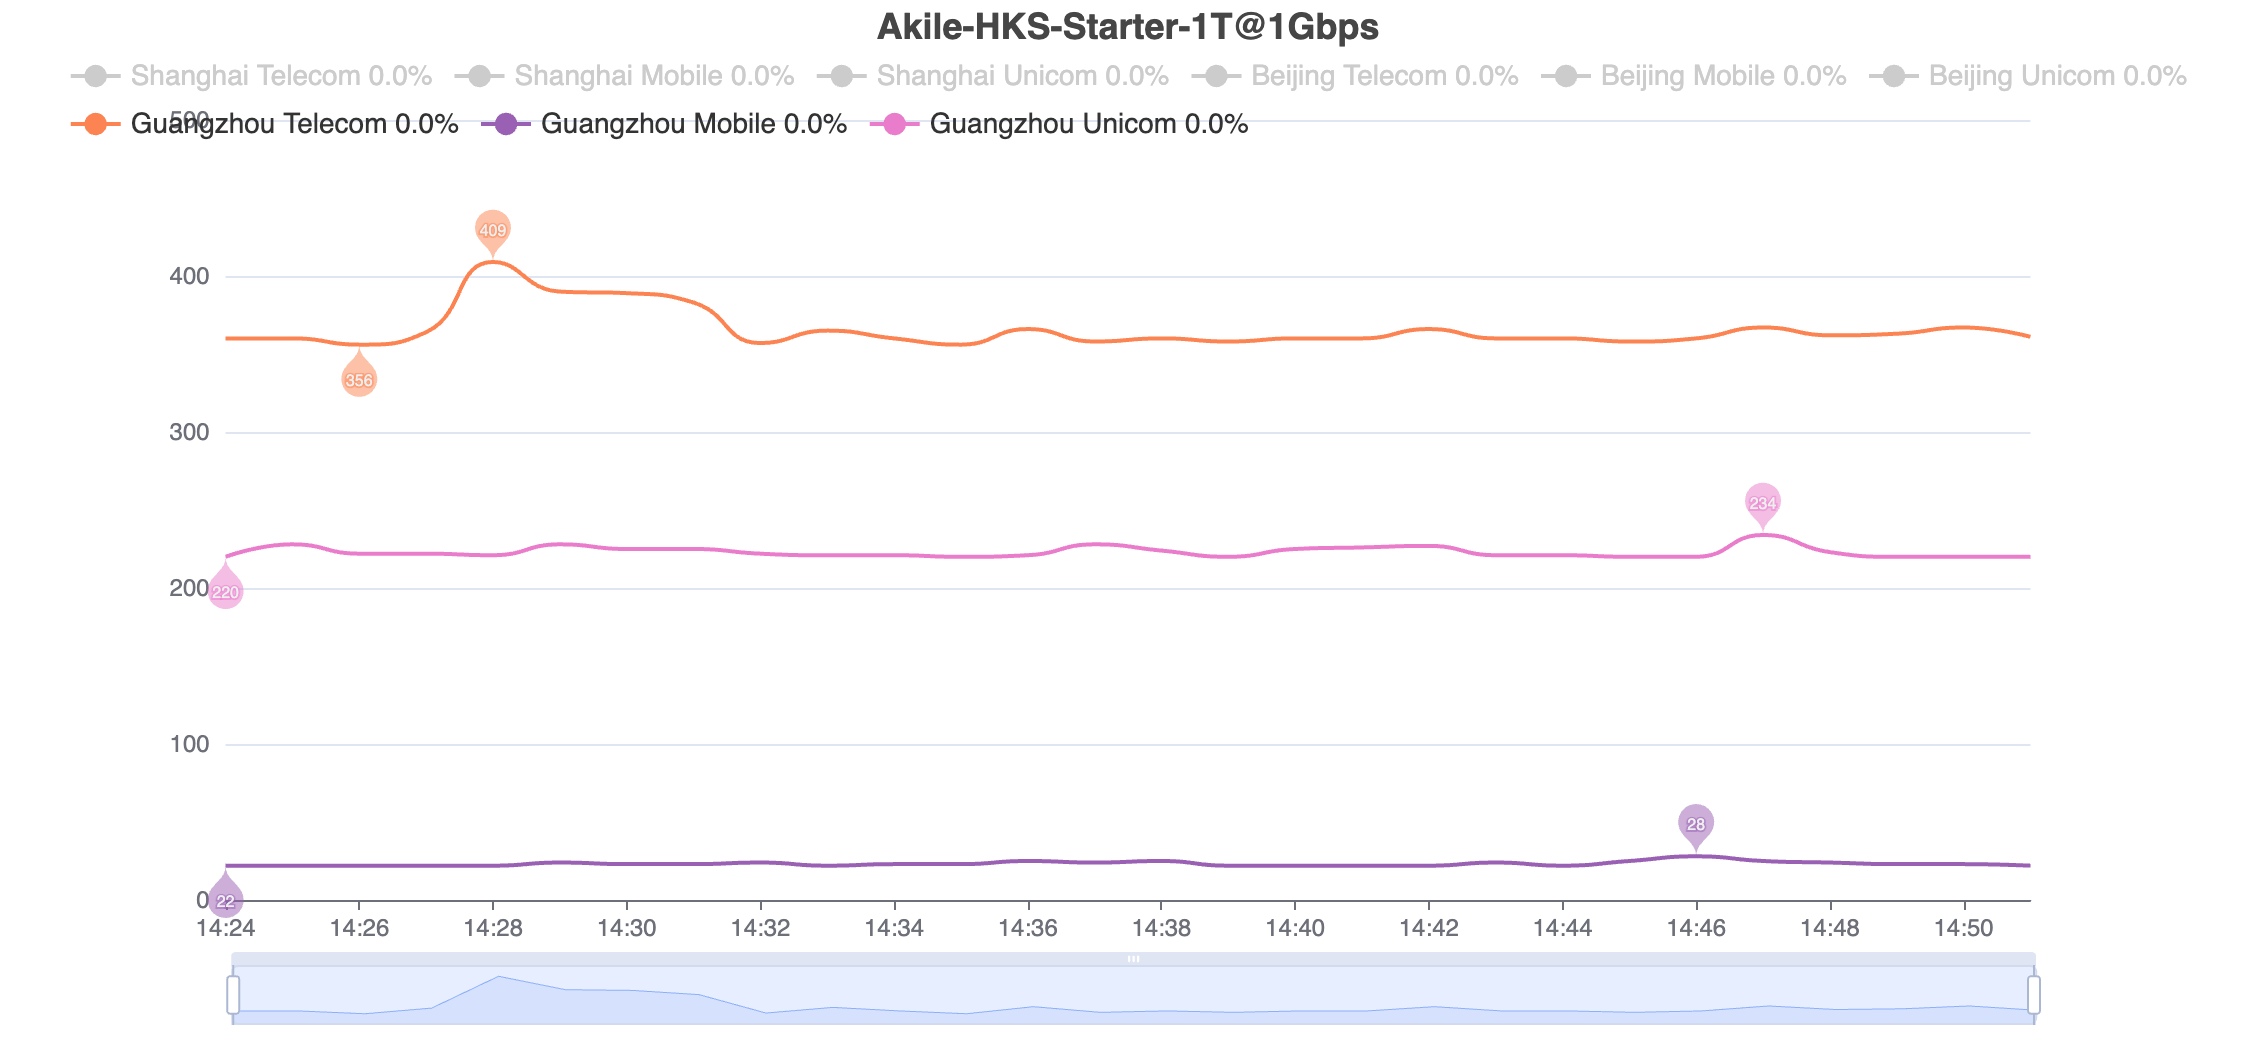Click the Akile-HKS-Starter-1T@1Gbps chart title
Viewport: 2256px width, 1040px height.
[1128, 27]
